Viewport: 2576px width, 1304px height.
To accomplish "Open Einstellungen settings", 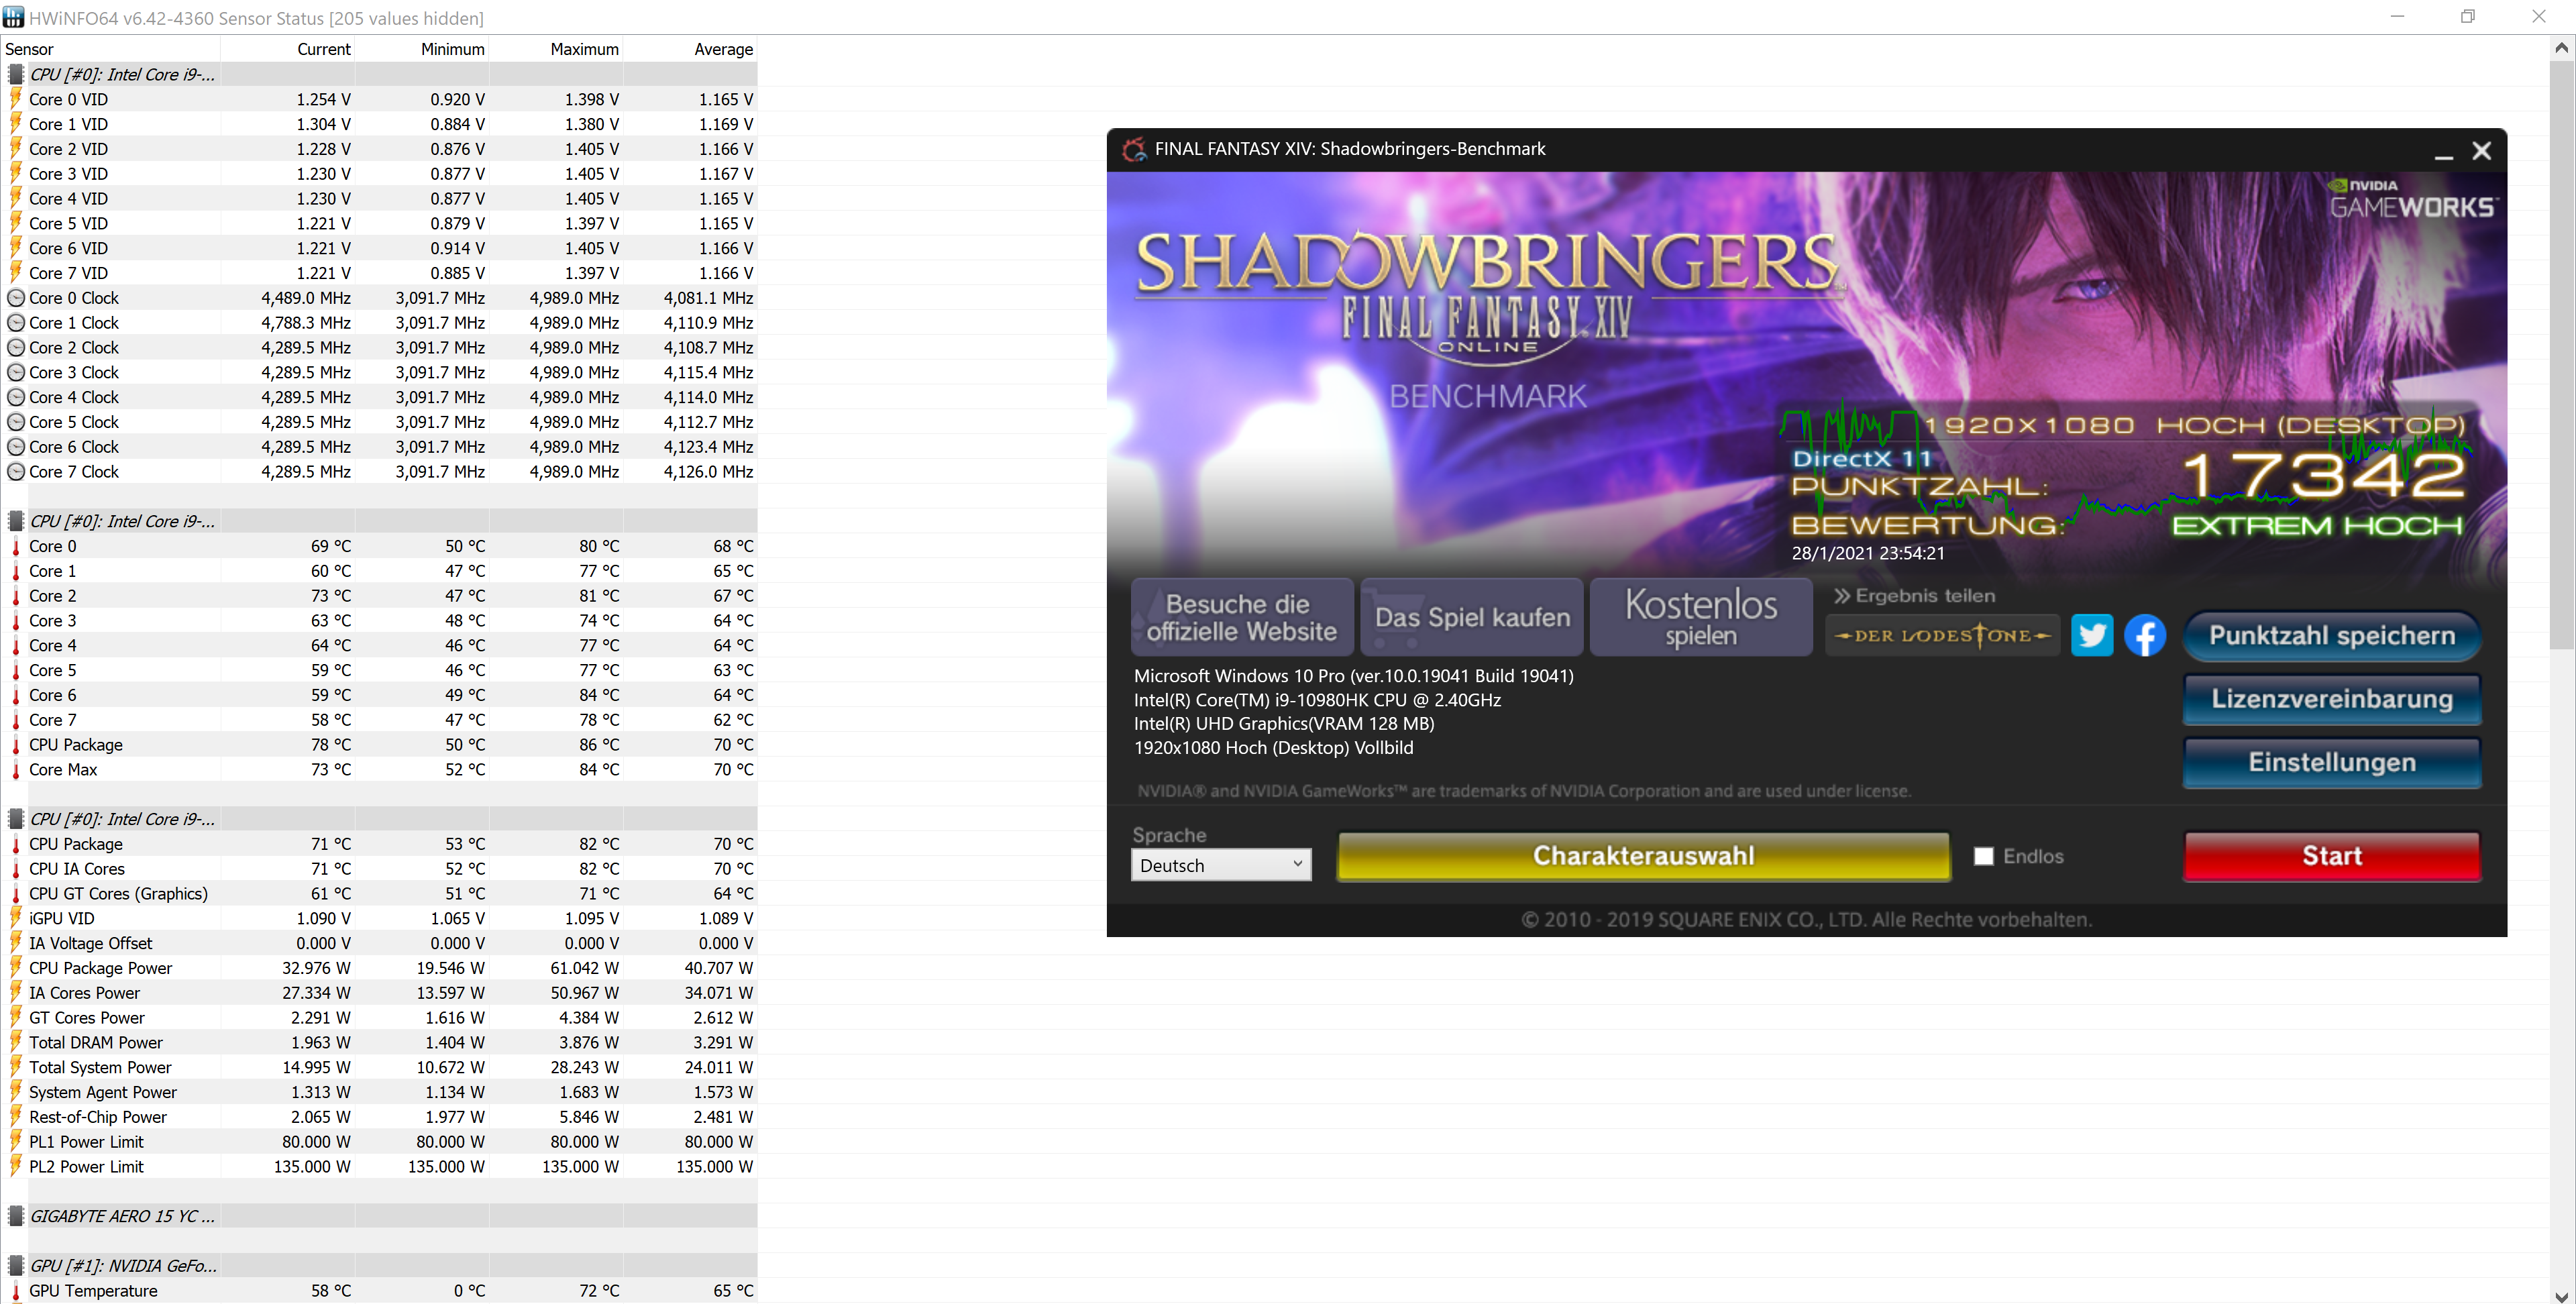I will pyautogui.click(x=2331, y=762).
